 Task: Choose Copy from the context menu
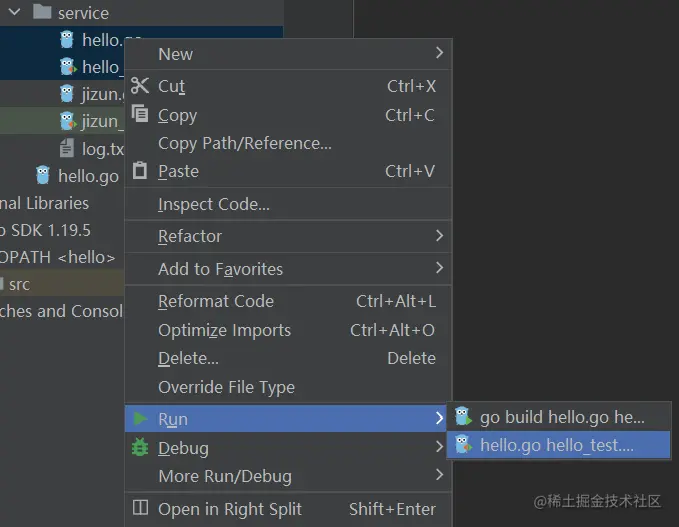tap(288, 115)
